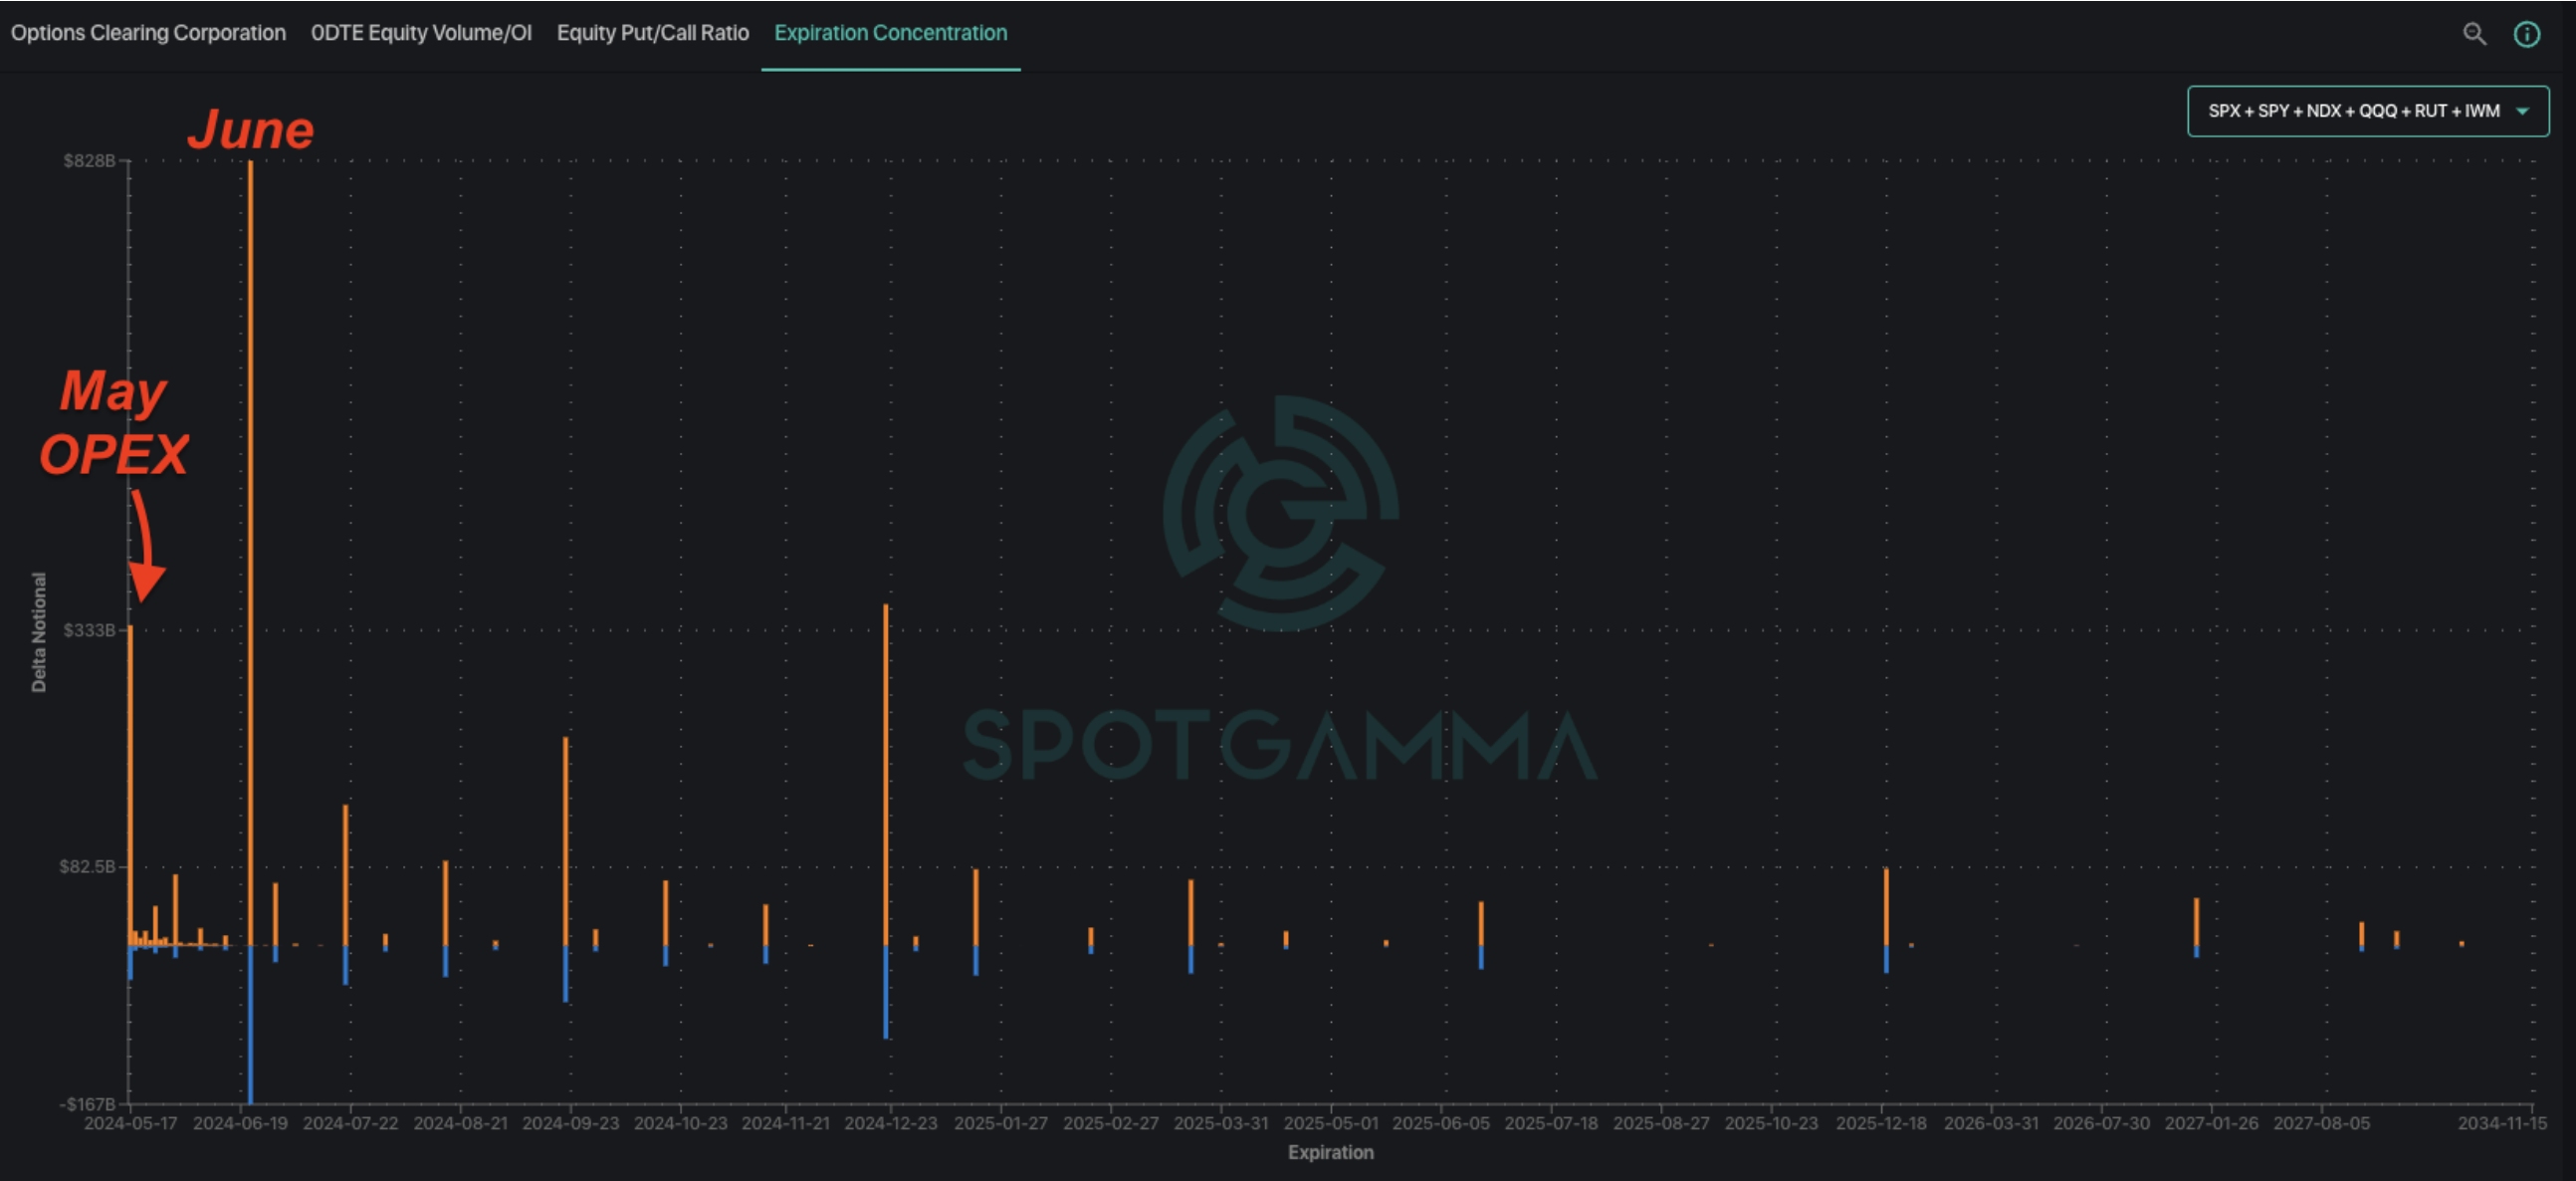
Task: Click the Delta Notional axis title
Action: (39, 631)
